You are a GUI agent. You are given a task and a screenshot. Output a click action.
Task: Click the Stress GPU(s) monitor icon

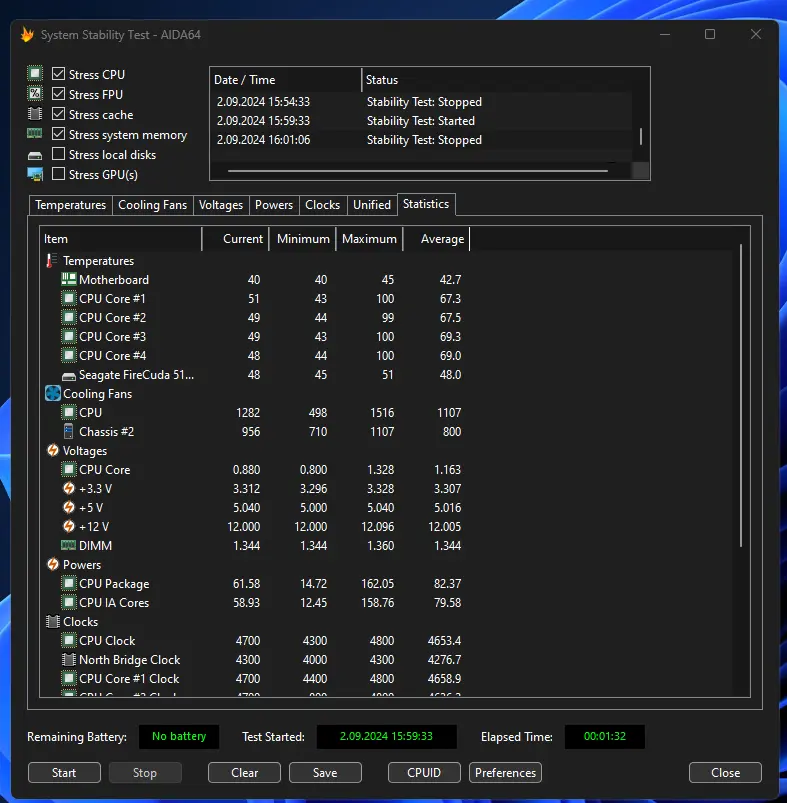(35, 175)
